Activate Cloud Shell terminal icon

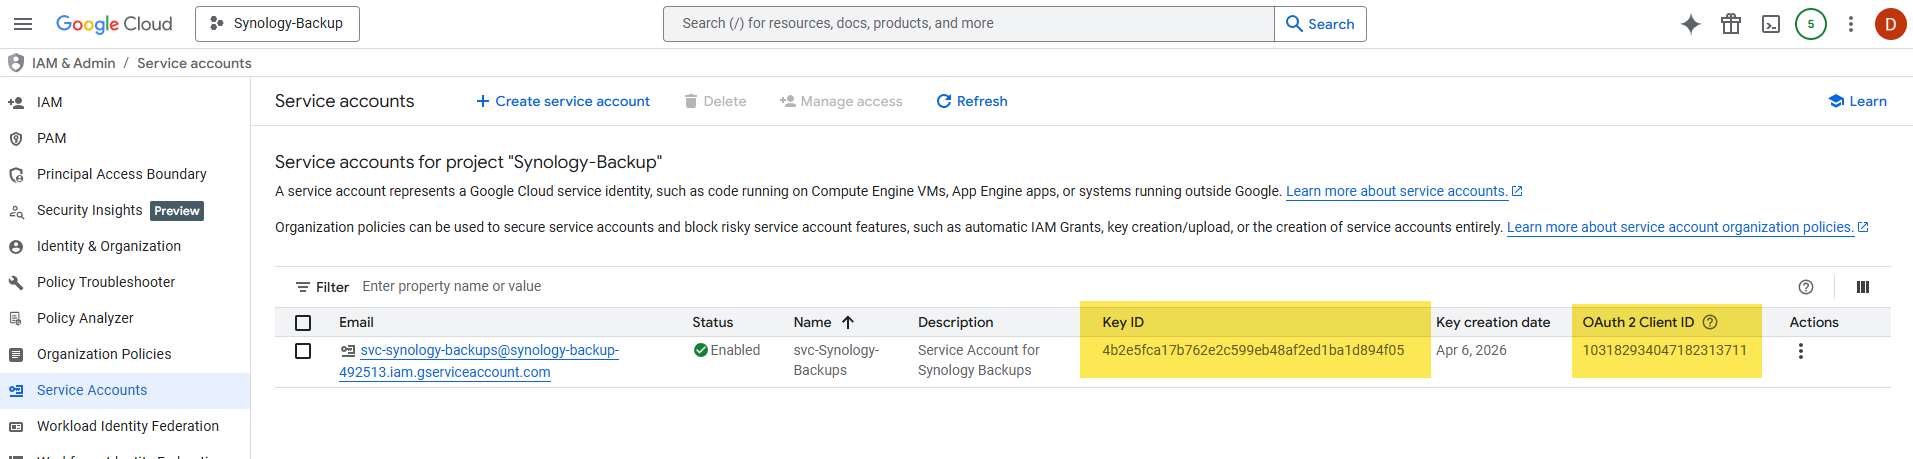(x=1771, y=24)
